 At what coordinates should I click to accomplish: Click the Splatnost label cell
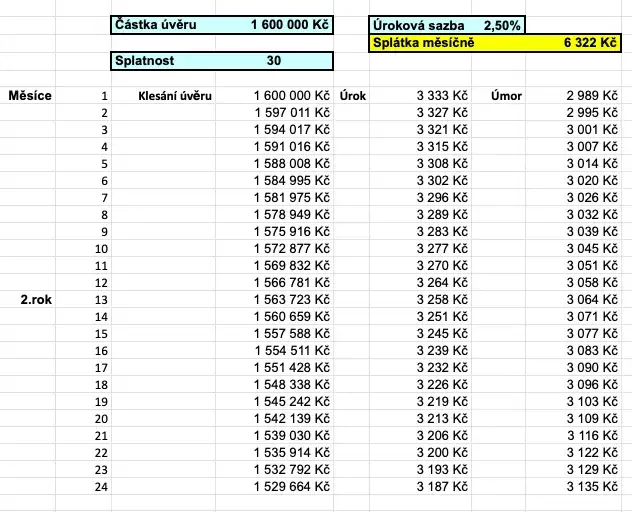click(144, 61)
